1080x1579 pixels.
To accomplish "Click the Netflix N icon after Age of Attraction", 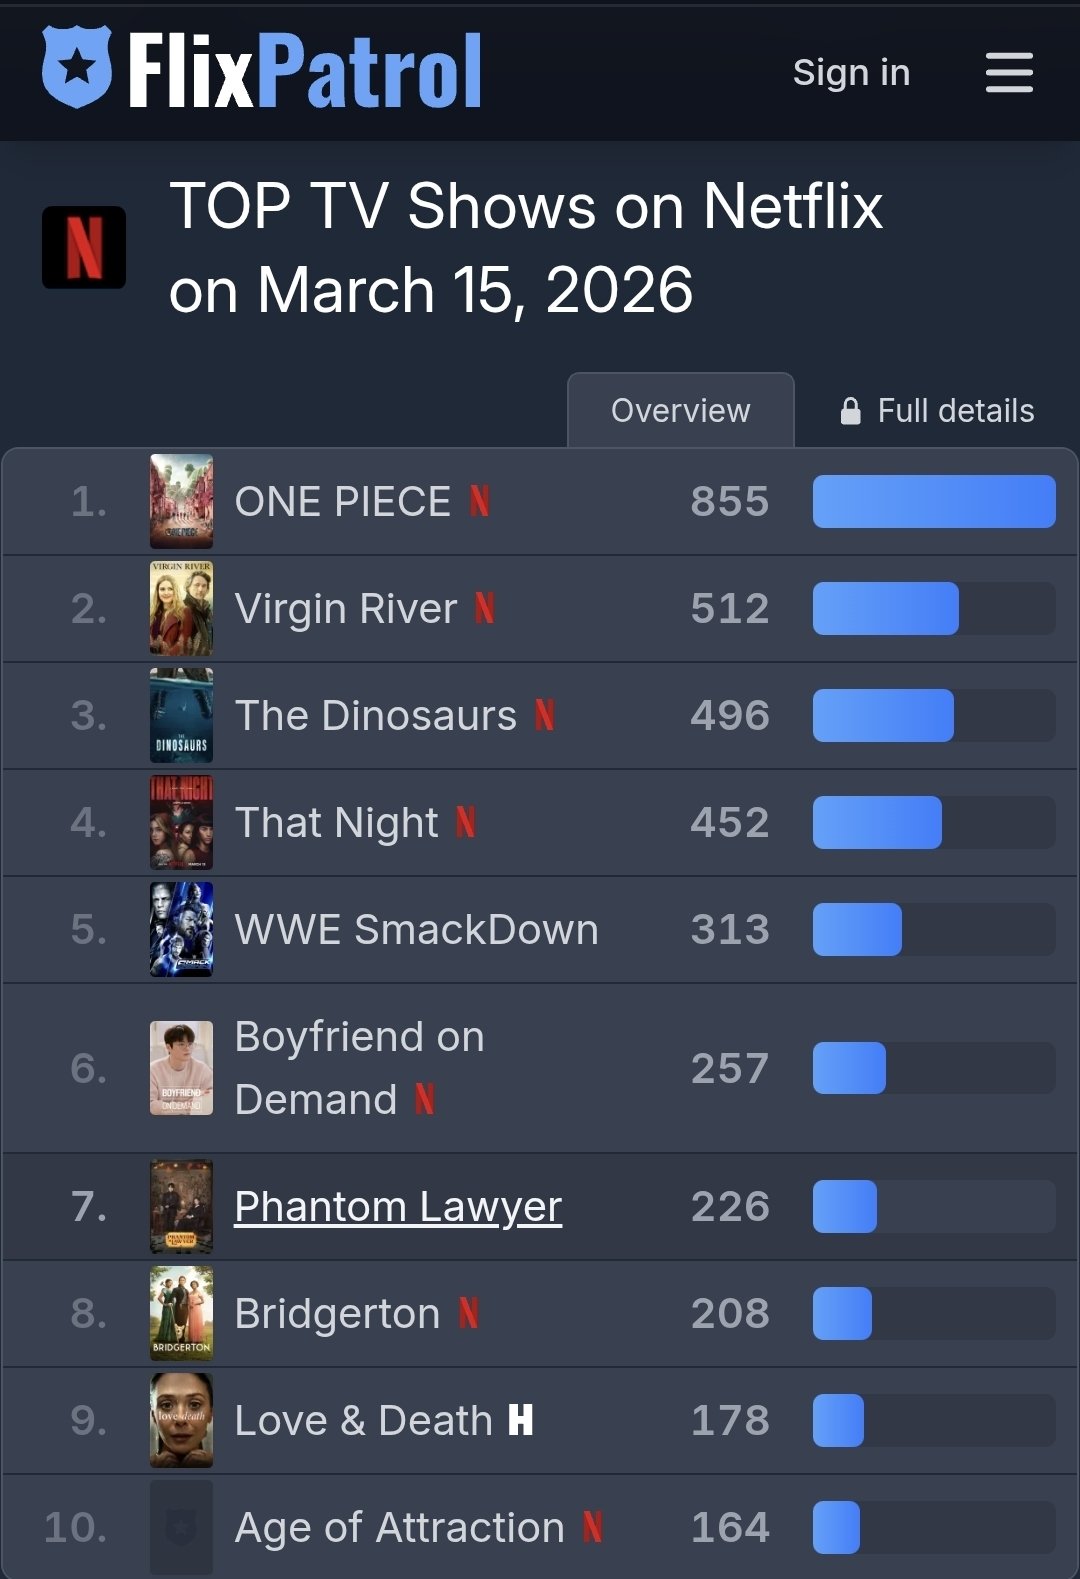I will click(x=593, y=1527).
